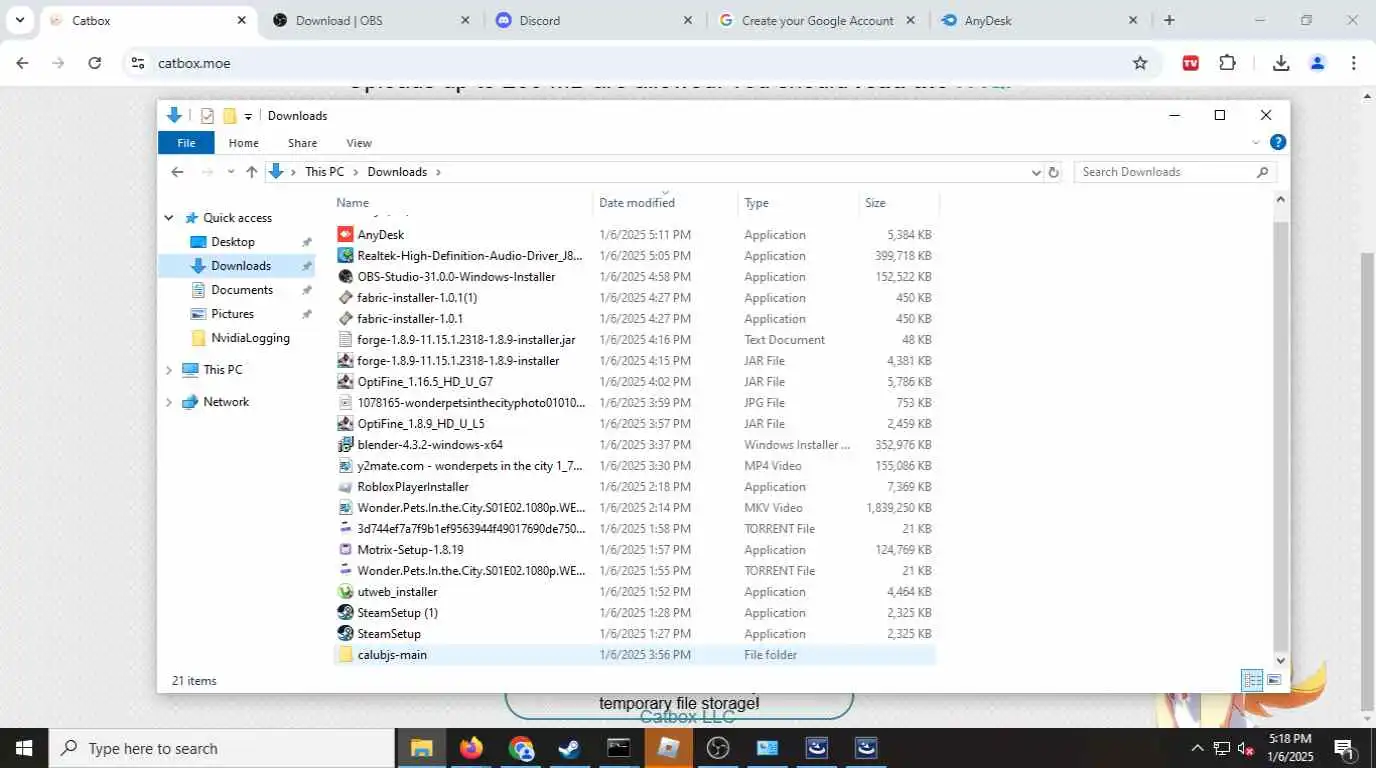Screen dimensions: 1376x768
Task: Switch to large icons view layout
Action: click(1274, 681)
